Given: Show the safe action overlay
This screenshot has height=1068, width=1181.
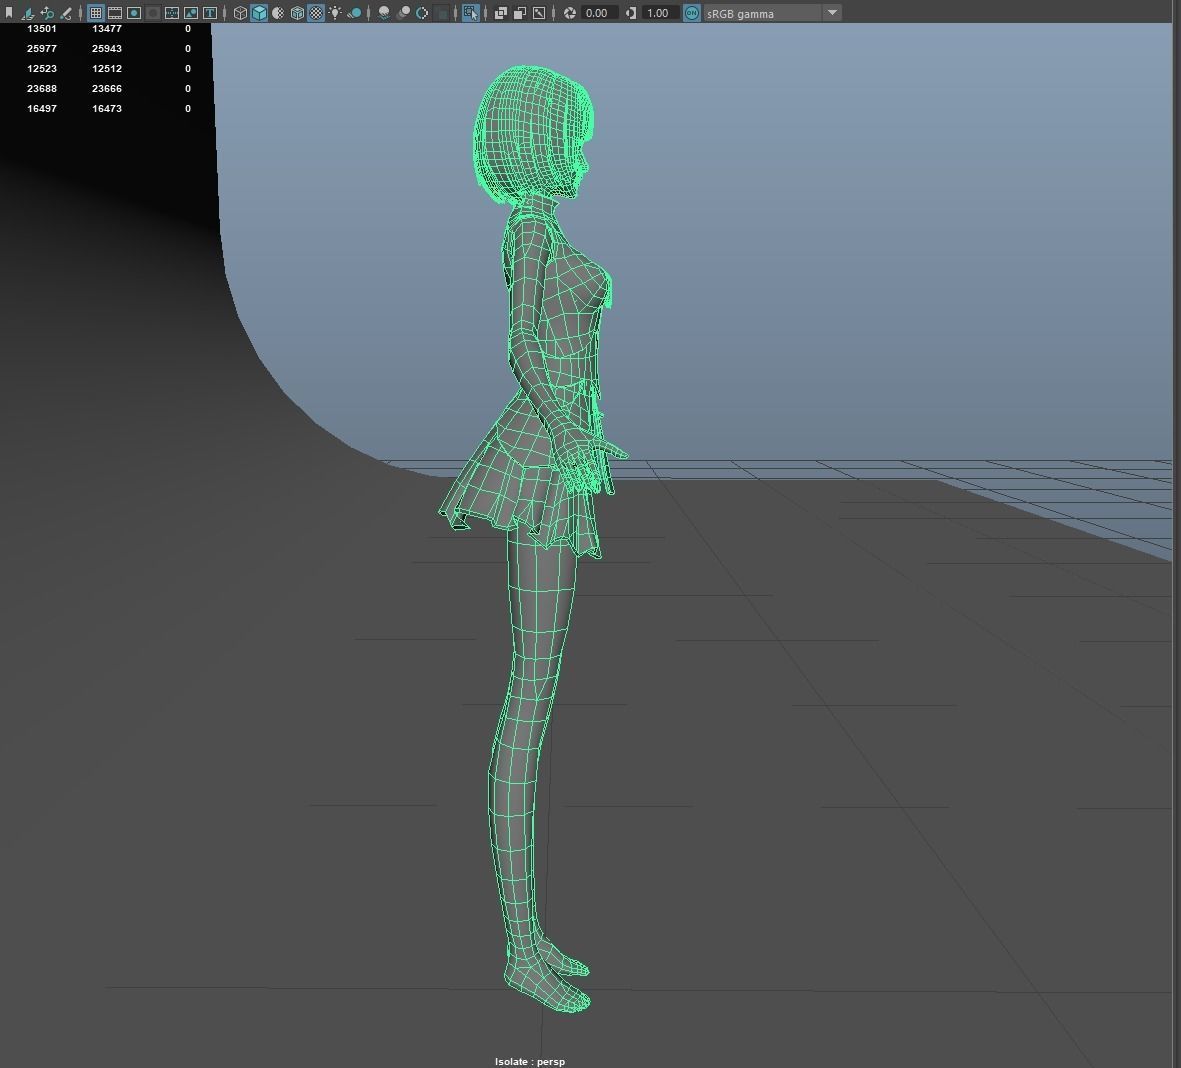Looking at the screenshot, I should (x=191, y=13).
